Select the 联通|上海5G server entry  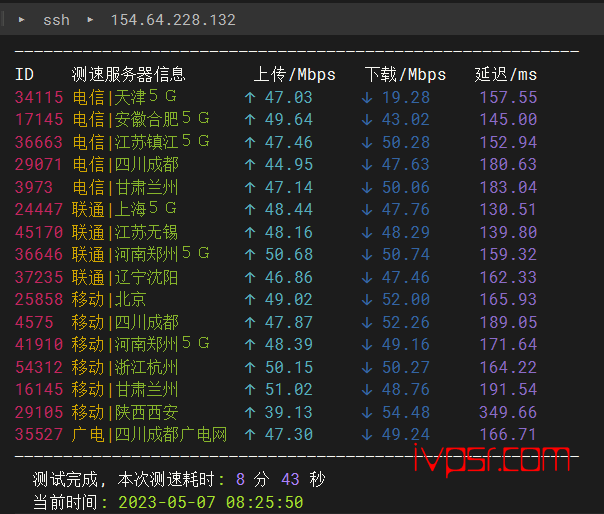click(124, 210)
